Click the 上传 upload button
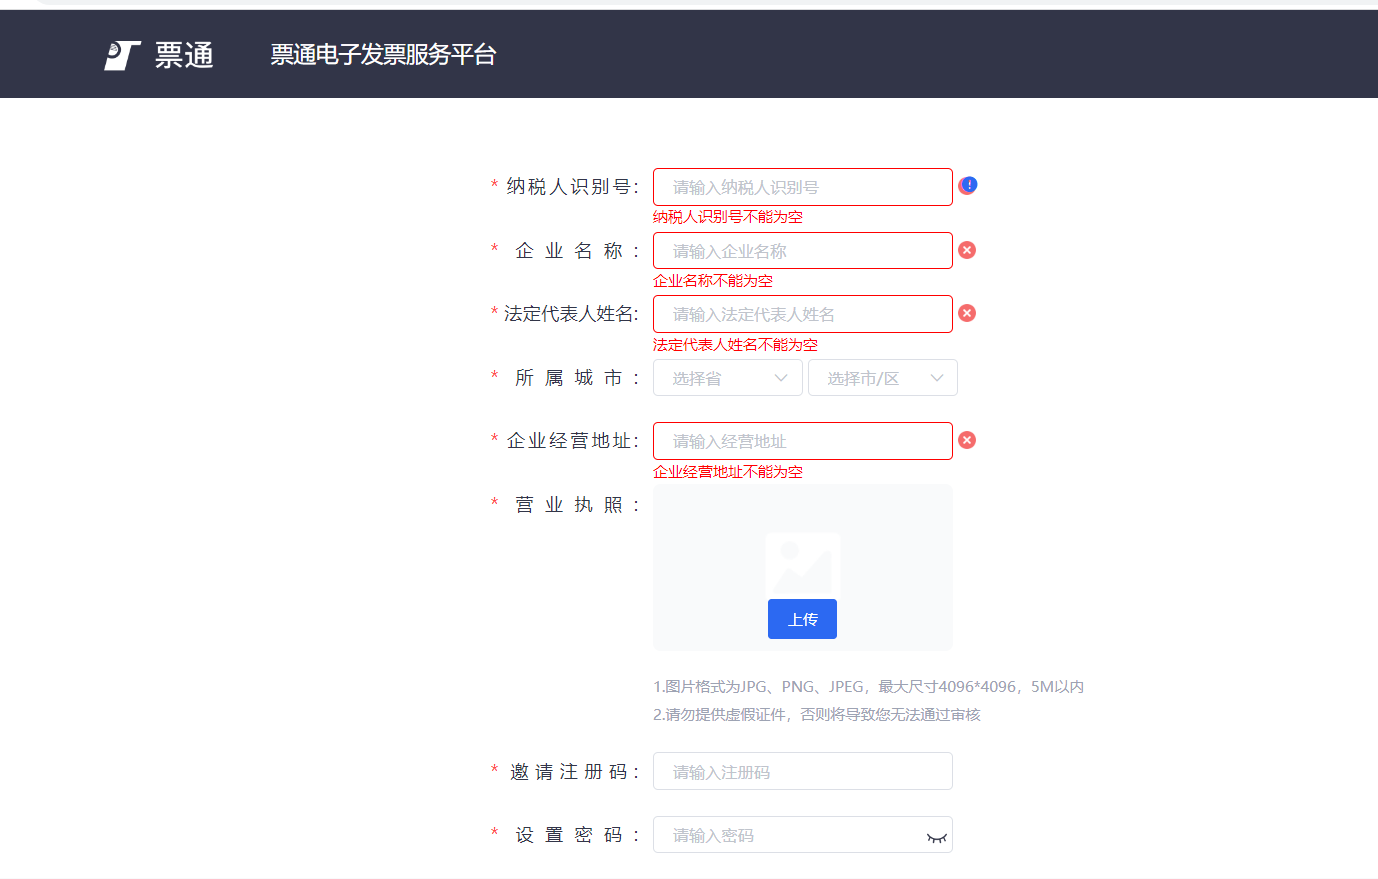This screenshot has width=1378, height=879. [802, 619]
